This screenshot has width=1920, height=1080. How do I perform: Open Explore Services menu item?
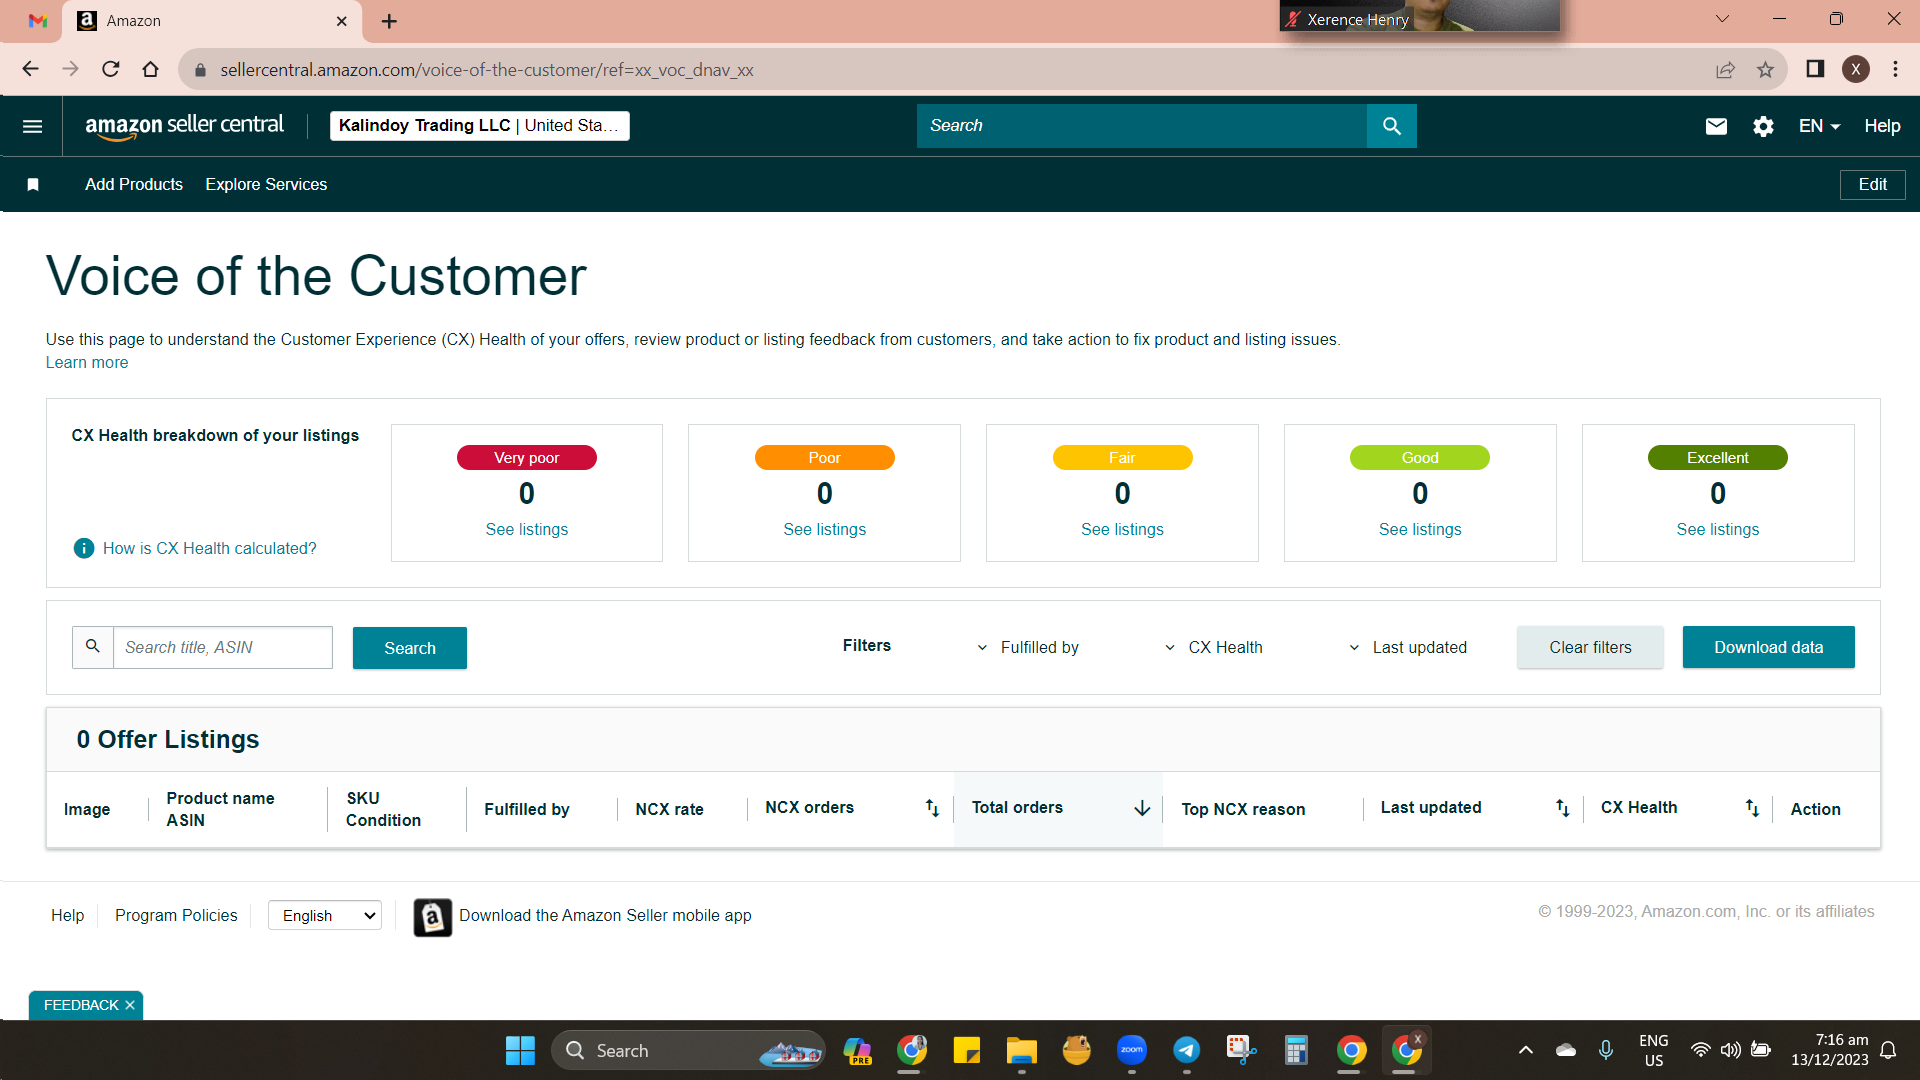coord(266,184)
